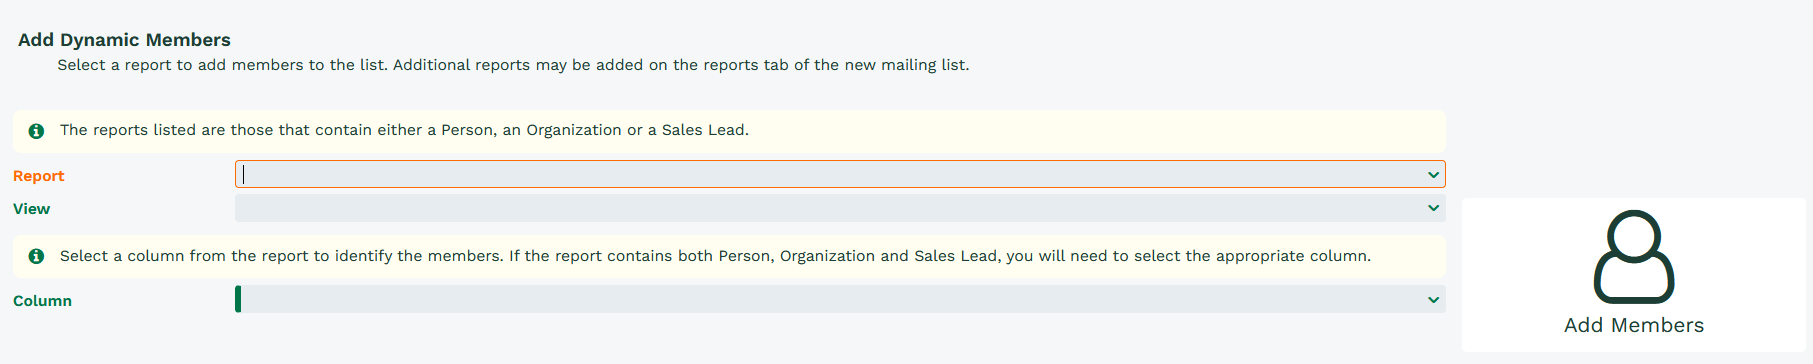Click the blinking text cursor in Report field
The height and width of the screenshot is (364, 1813).
pyautogui.click(x=243, y=174)
